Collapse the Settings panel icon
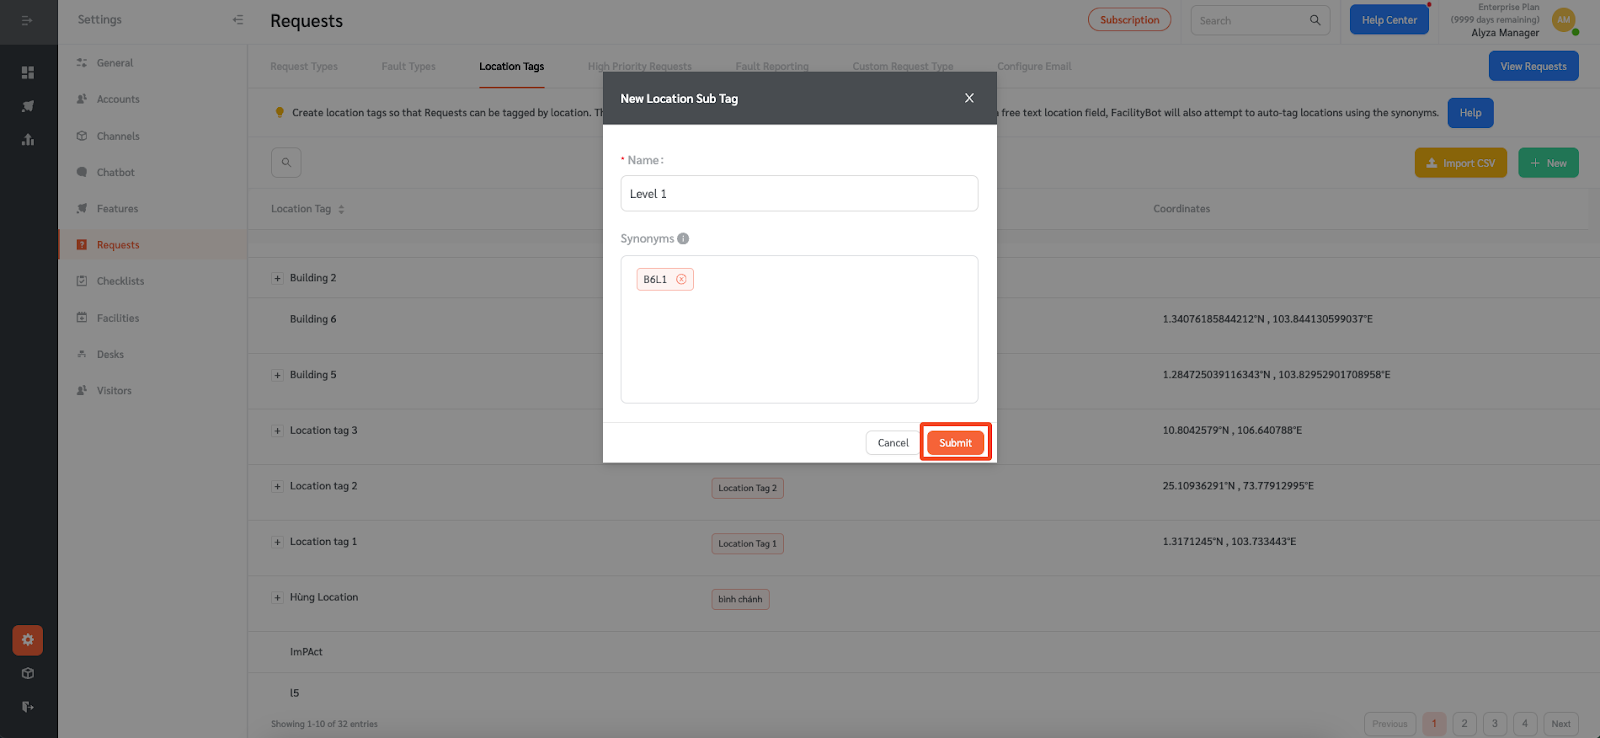Viewport: 1600px width, 738px height. click(x=238, y=20)
